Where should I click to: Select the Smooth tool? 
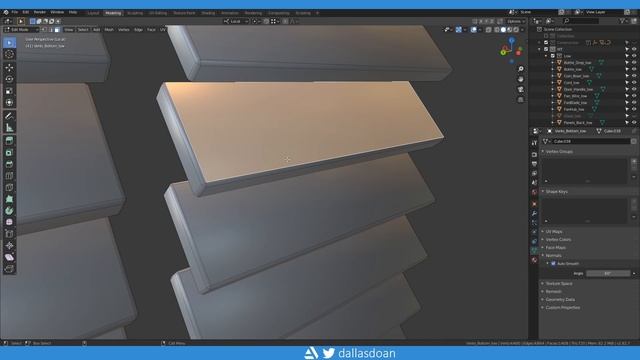coord(9,222)
